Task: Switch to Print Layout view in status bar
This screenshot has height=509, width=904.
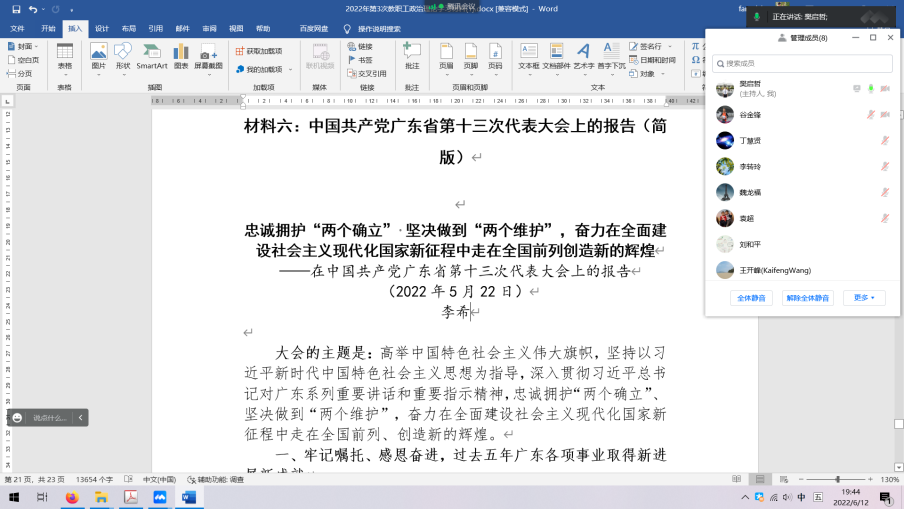Action: pos(760,479)
